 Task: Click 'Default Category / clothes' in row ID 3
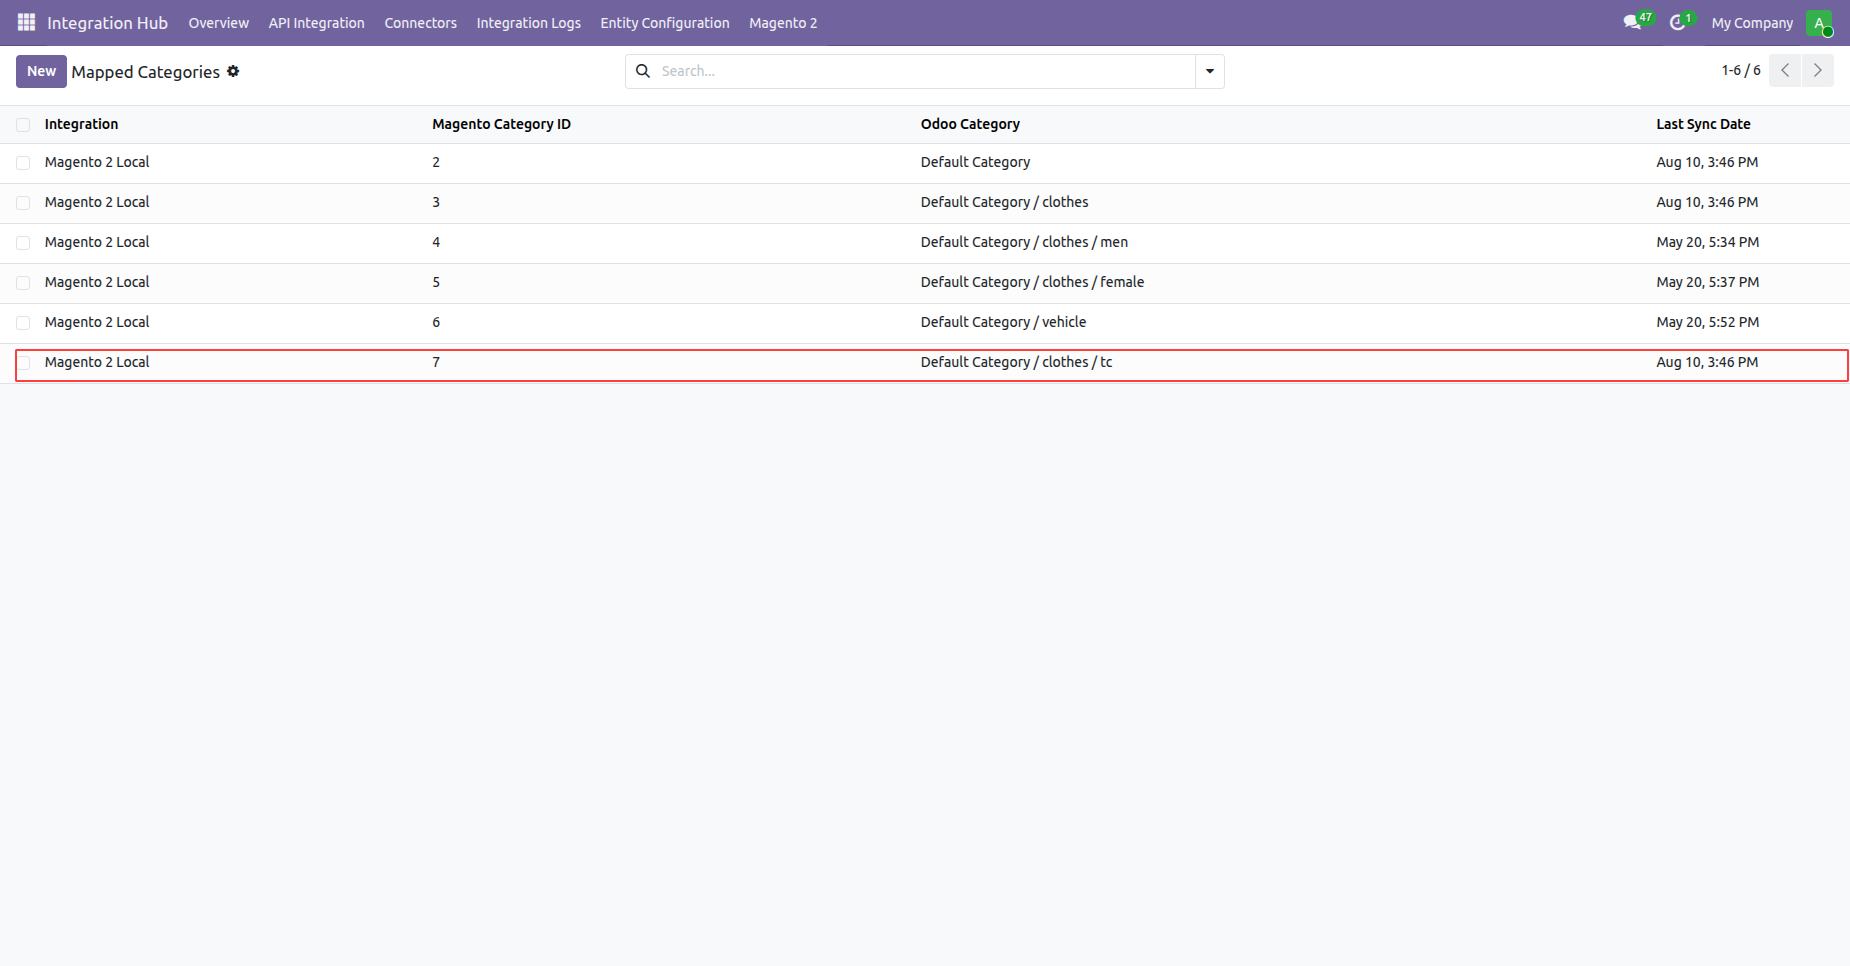tap(1004, 202)
